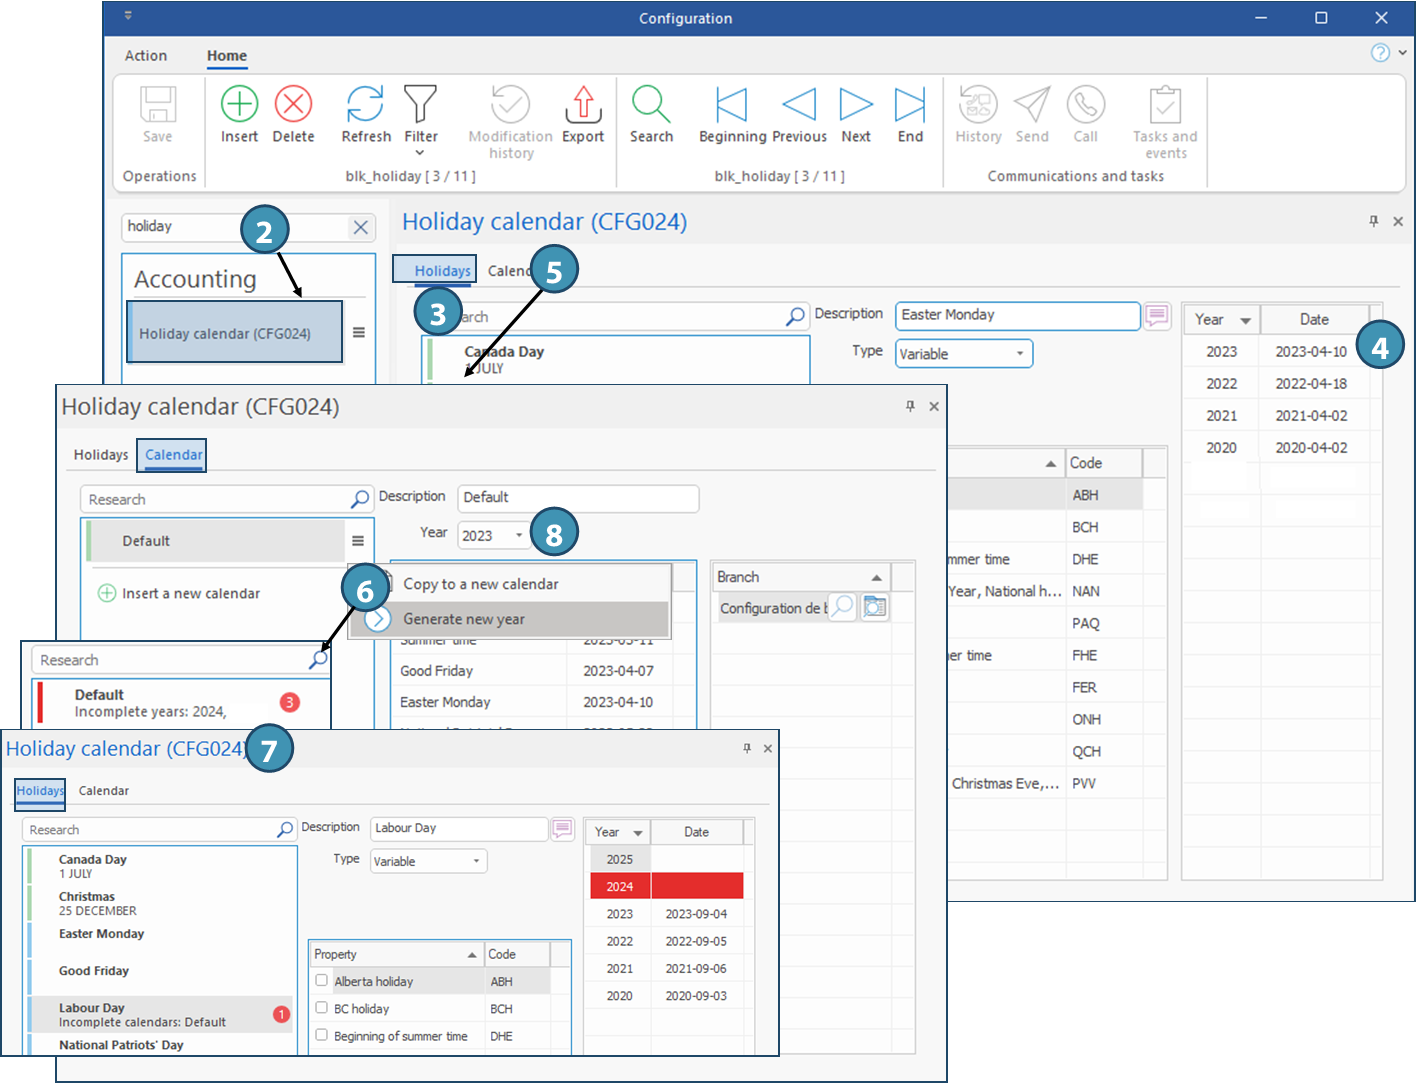This screenshot has height=1083, width=1416.
Task: Click the Easter Monday description field
Action: pos(1016,315)
